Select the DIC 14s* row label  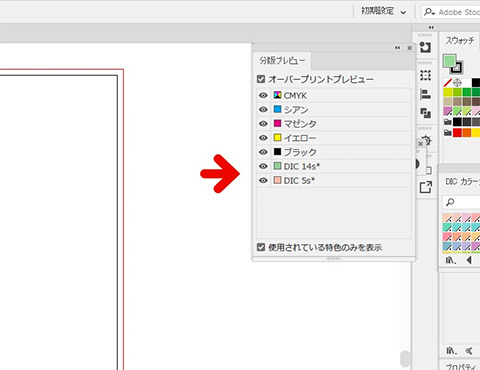(x=302, y=166)
